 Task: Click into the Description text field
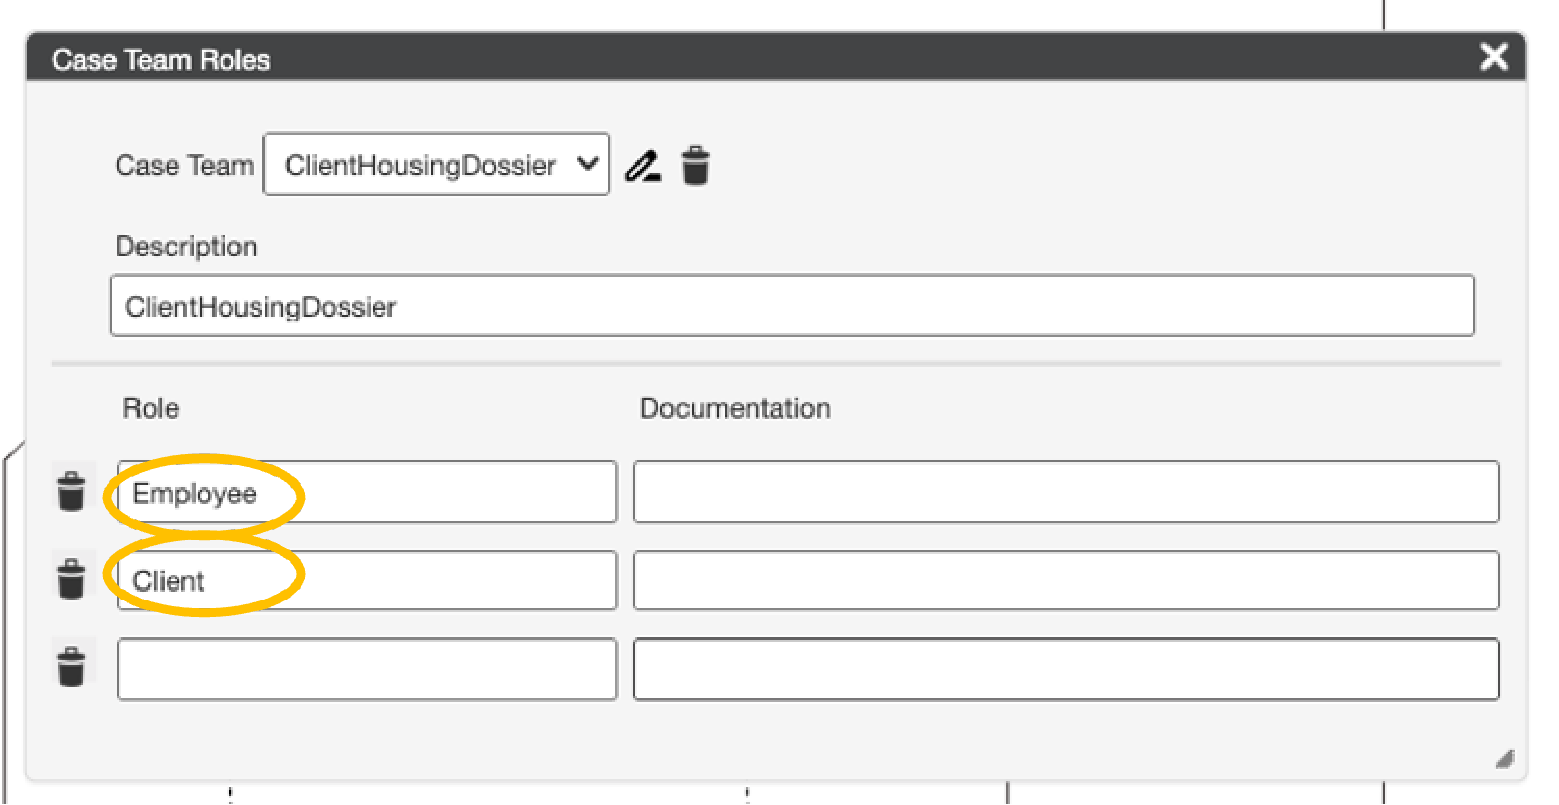click(791, 306)
